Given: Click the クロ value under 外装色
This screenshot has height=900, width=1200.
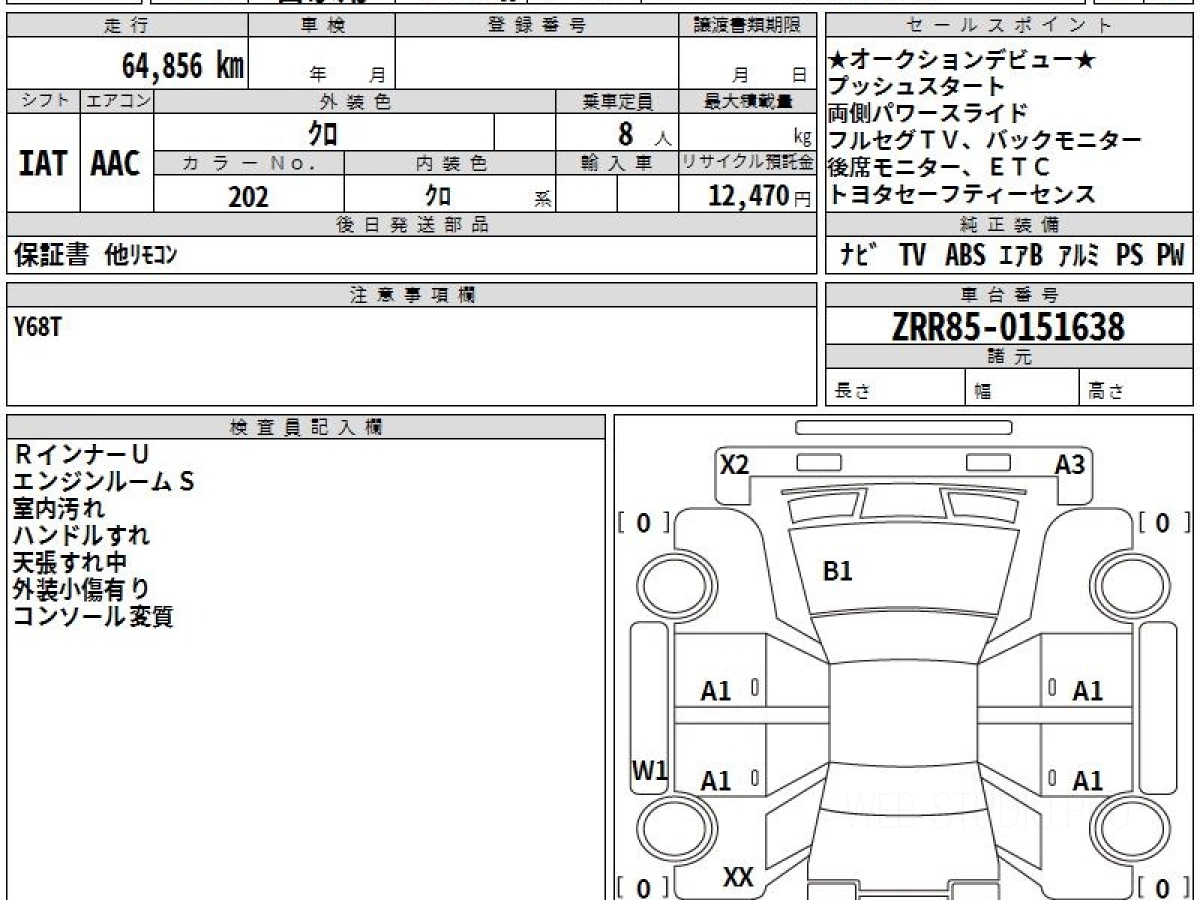Looking at the screenshot, I should [324, 132].
